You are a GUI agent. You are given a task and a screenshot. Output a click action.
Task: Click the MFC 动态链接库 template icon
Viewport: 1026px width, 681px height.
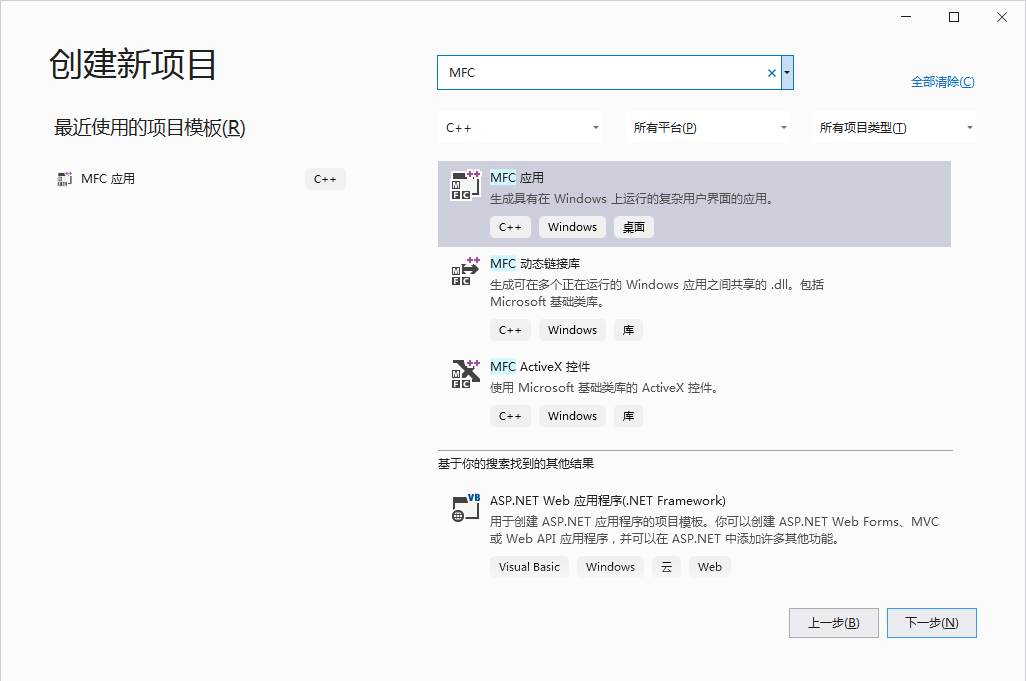464,272
